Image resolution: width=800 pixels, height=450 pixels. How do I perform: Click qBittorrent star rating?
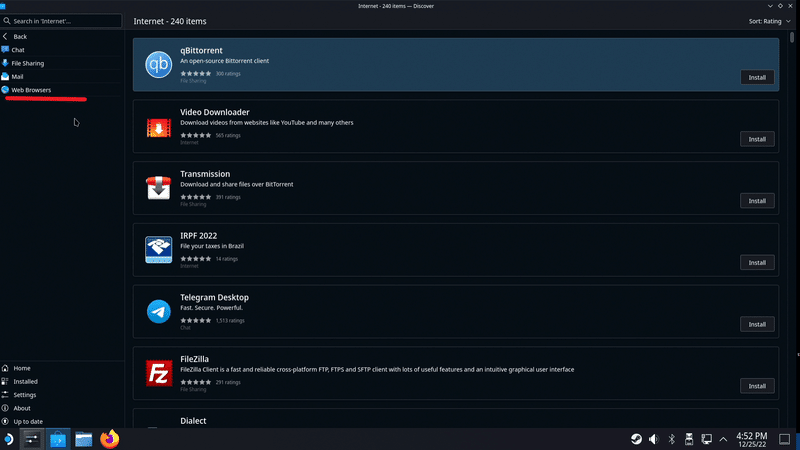[x=195, y=73]
